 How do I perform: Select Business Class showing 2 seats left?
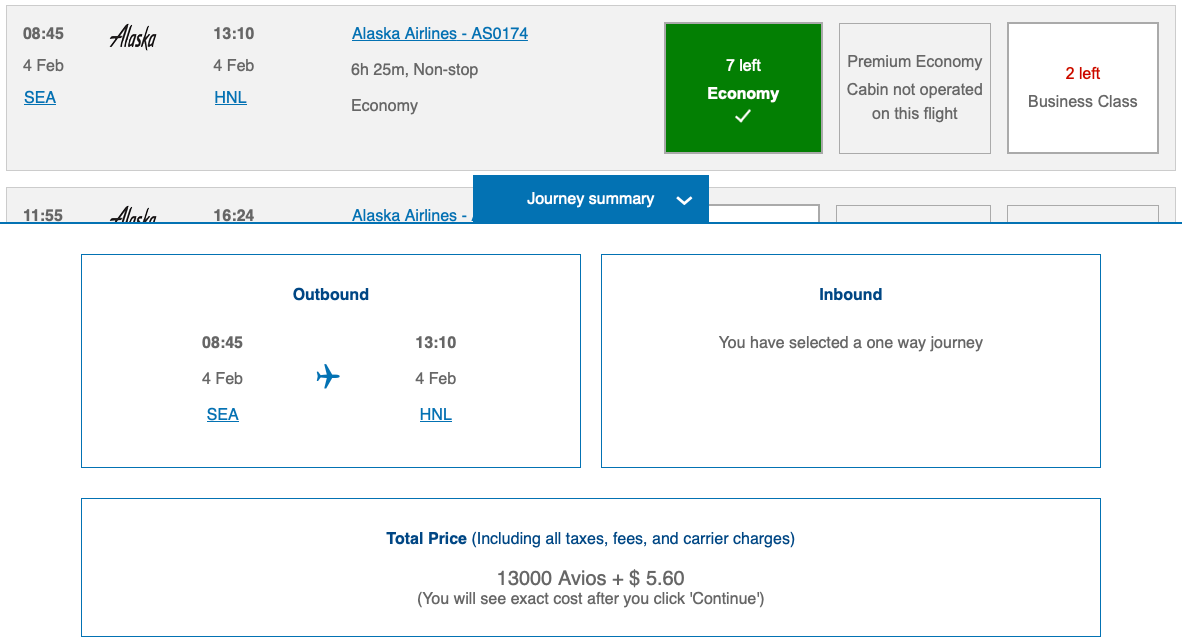click(1082, 88)
